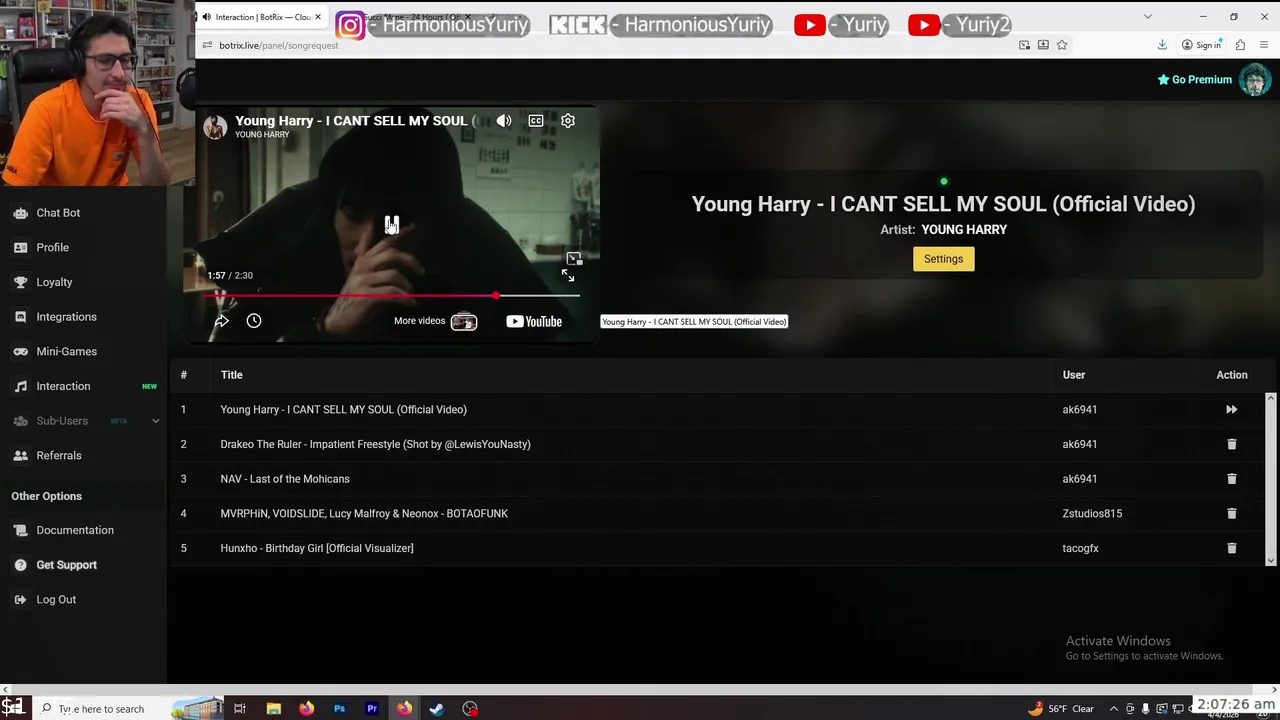The width and height of the screenshot is (1280, 720).
Task: Select NAV - Last of the Mohicans title
Action: tap(285, 479)
